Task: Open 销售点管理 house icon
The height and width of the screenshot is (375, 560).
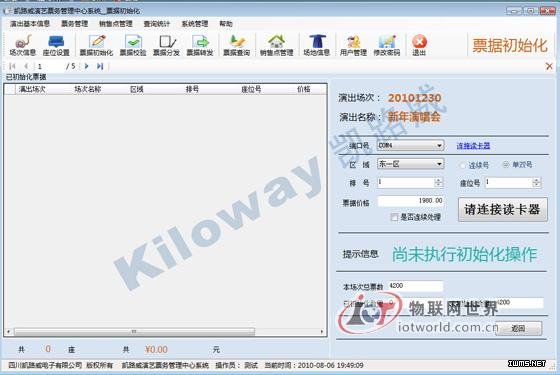Action: click(x=276, y=45)
